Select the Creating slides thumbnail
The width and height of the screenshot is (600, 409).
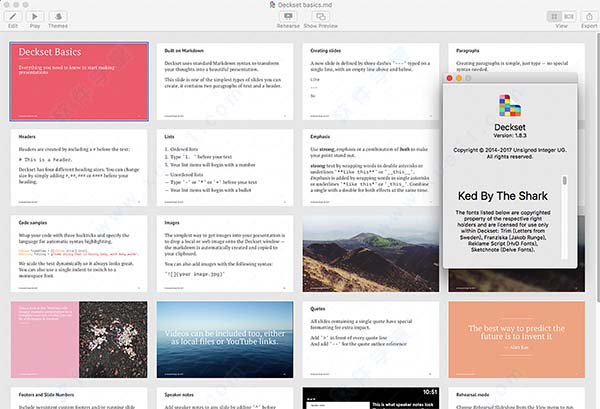click(x=371, y=81)
